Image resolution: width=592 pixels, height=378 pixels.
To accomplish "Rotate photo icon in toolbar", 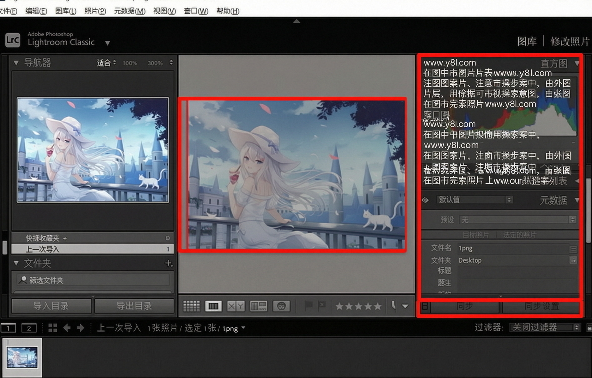I will [393, 305].
